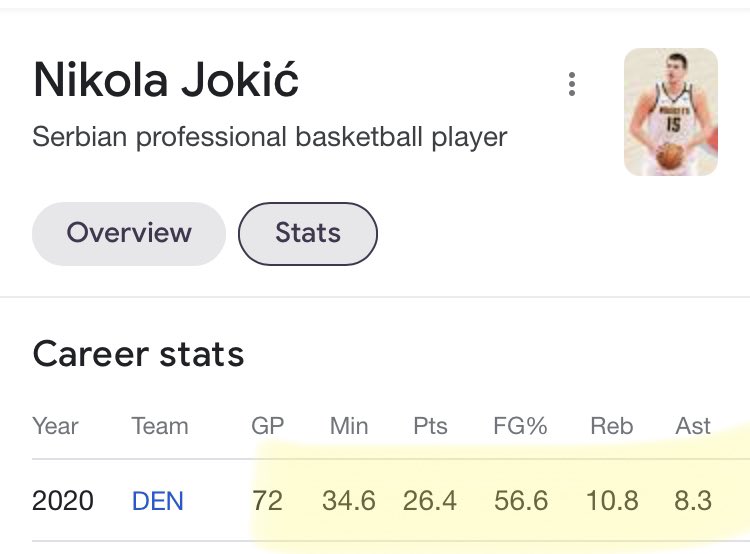Screen dimensions: 750x554
Task: Click the Career stats heading
Action: click(x=138, y=354)
